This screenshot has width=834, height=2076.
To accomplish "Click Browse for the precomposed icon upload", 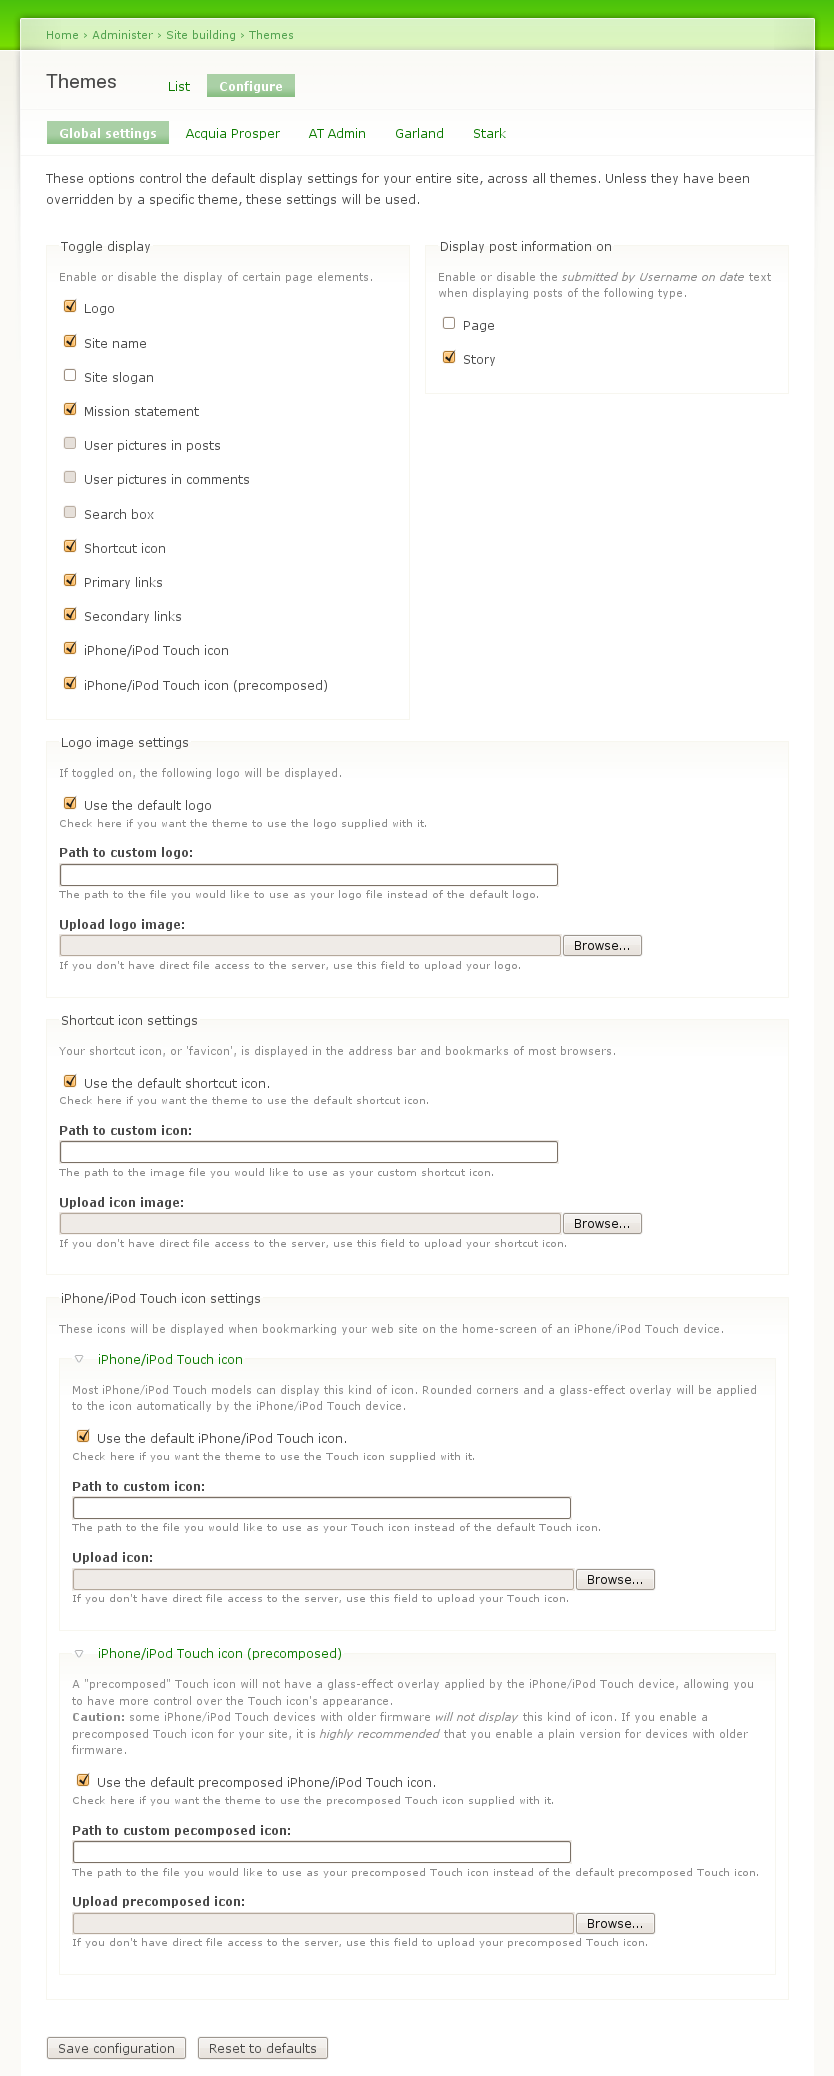I will pos(615,1924).
